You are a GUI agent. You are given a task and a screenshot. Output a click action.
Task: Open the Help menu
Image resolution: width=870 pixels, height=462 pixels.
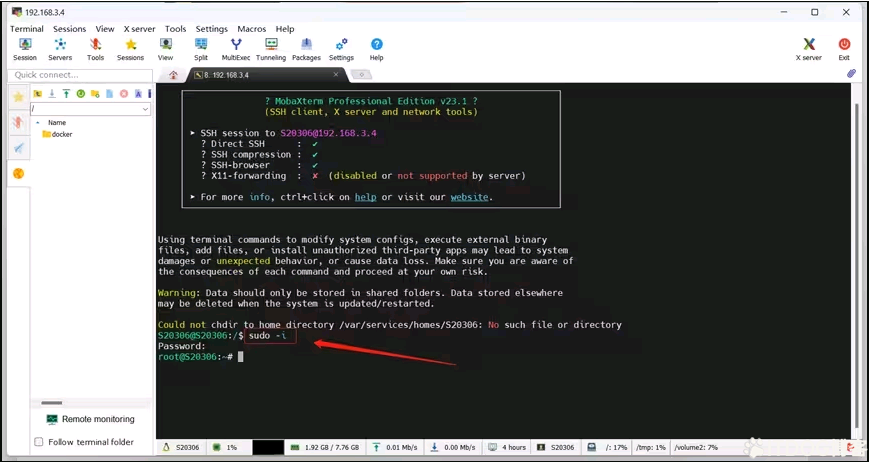click(285, 29)
